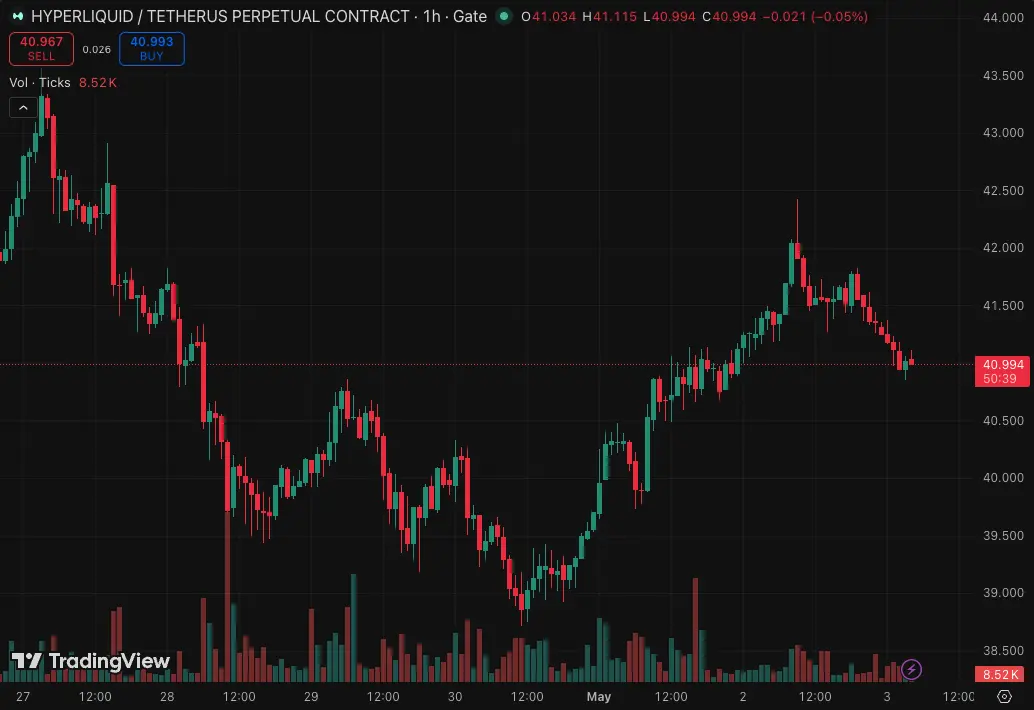Click the Hyperliquid / TetherUS Perpetual Contract title
The image size is (1034, 710).
point(220,16)
